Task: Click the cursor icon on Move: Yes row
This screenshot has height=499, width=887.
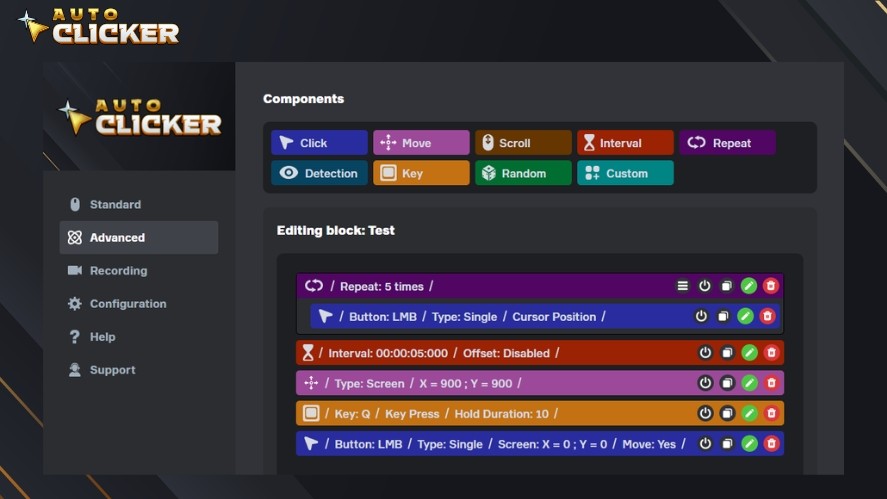Action: (x=311, y=444)
